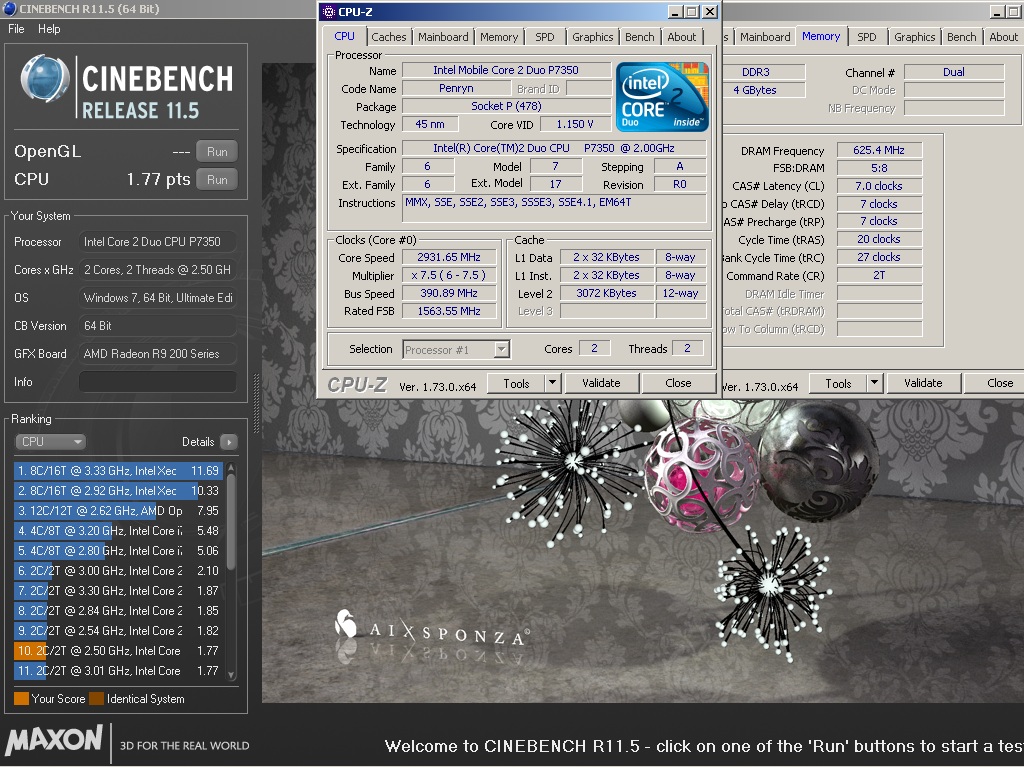Select ranking row 1. 8C/16T @ 3.33 GHz
This screenshot has height=768, width=1024.
[118, 471]
